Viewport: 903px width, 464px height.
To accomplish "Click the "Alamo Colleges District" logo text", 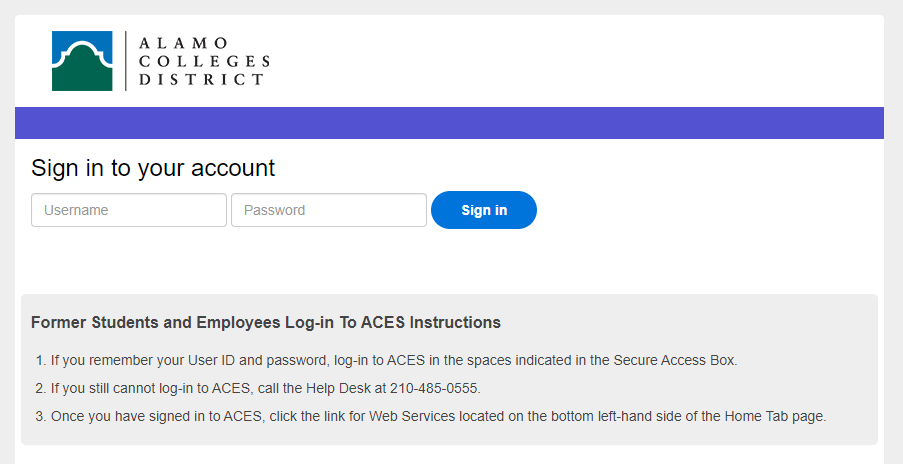I will [x=204, y=61].
